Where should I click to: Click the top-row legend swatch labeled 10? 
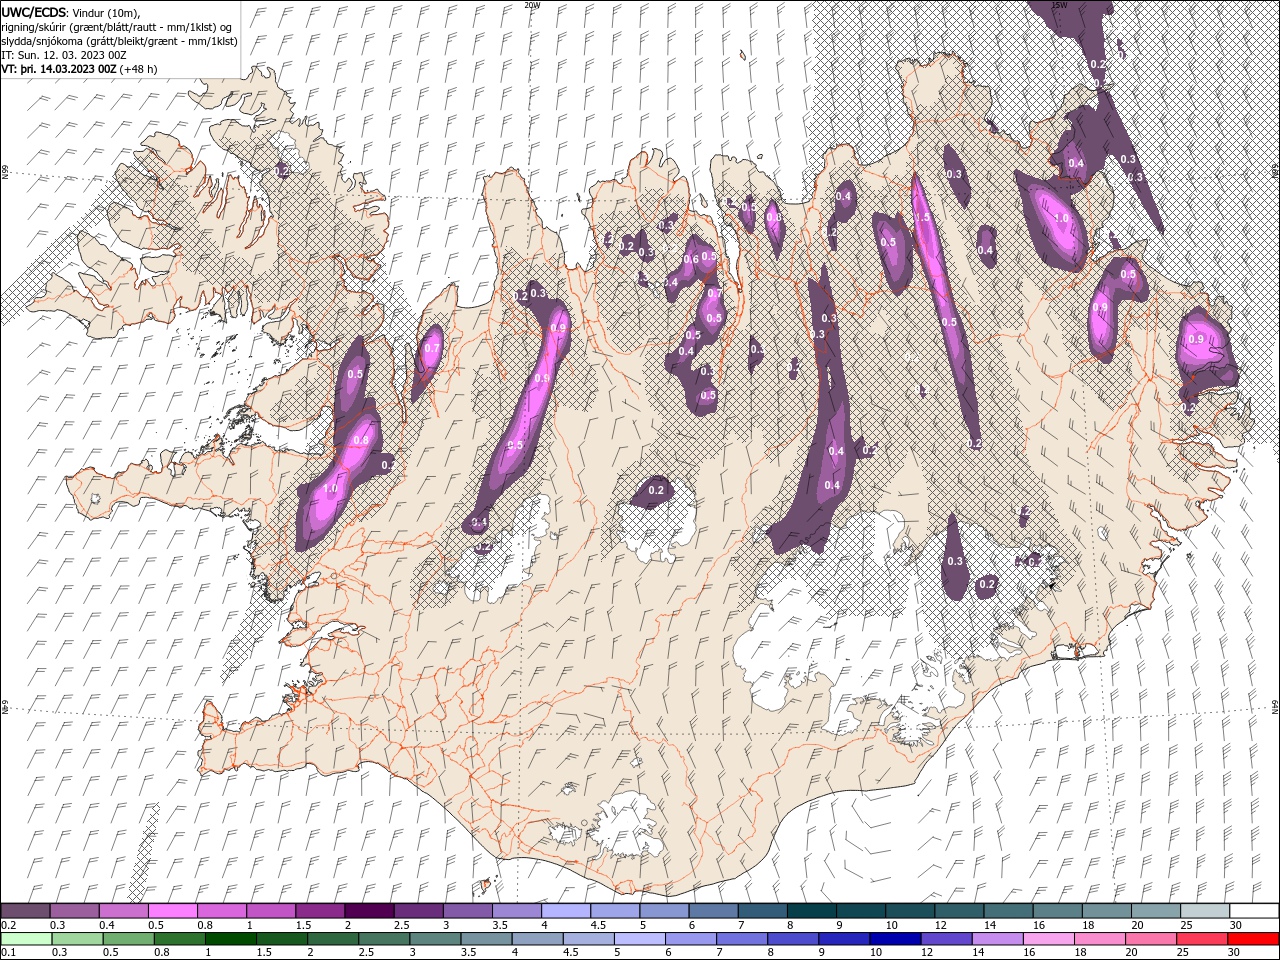911,911
